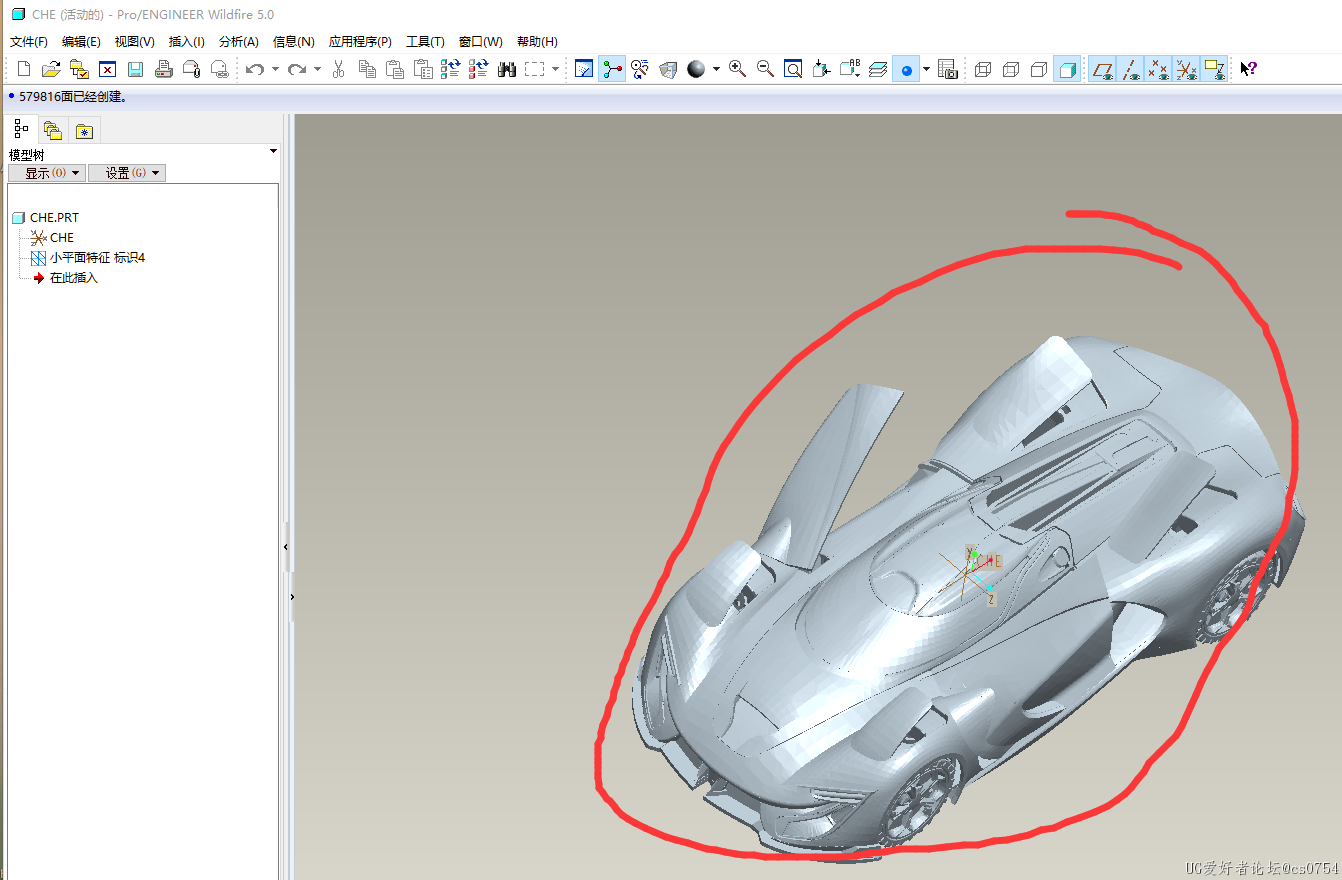Open 视图(V) menu
Image resolution: width=1342 pixels, height=880 pixels.
coord(134,42)
